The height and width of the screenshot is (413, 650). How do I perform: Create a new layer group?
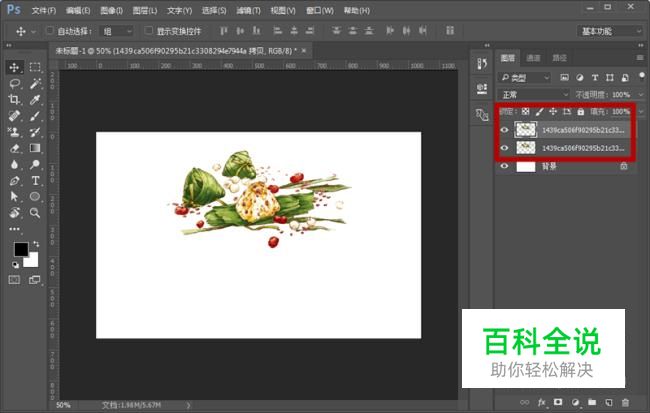(592, 402)
